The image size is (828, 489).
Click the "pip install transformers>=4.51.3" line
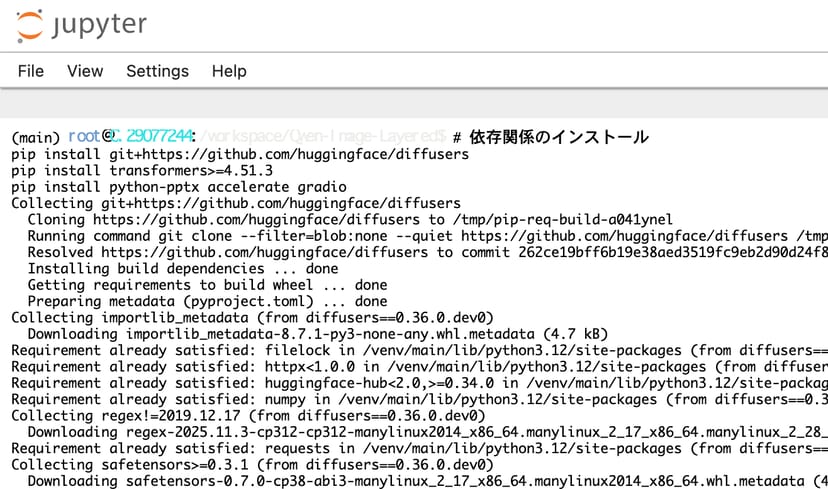(142, 171)
